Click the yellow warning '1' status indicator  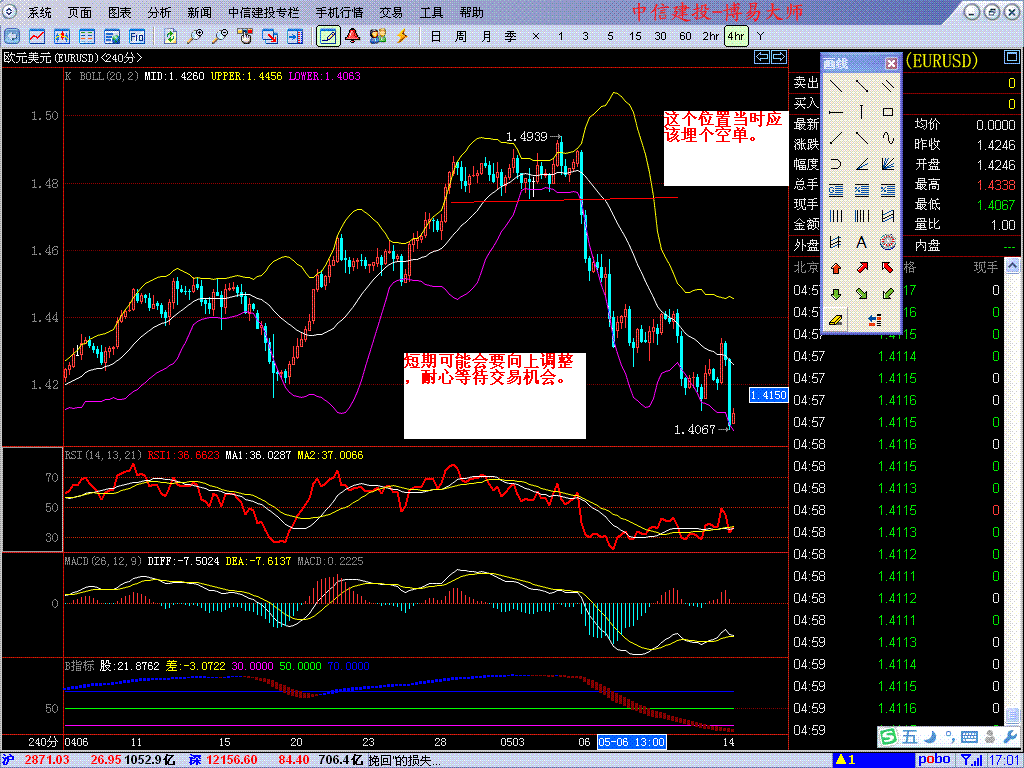click(846, 760)
